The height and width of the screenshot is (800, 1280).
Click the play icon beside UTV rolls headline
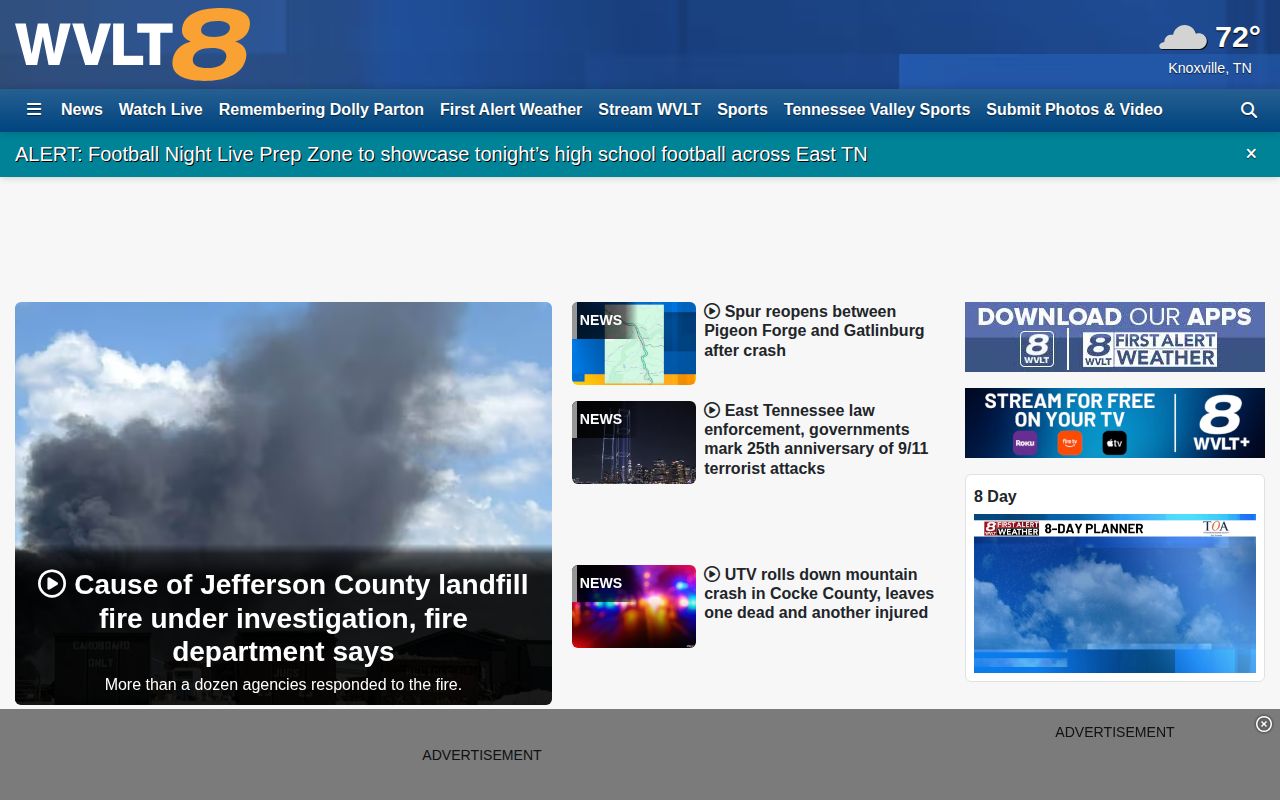tap(712, 575)
